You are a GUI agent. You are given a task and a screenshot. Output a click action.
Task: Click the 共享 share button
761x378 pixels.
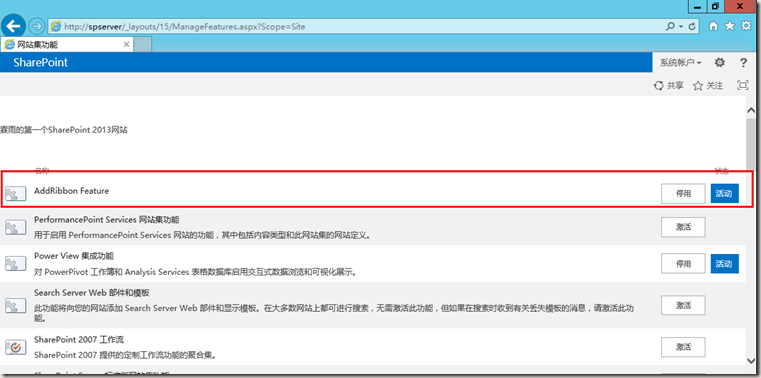669,85
